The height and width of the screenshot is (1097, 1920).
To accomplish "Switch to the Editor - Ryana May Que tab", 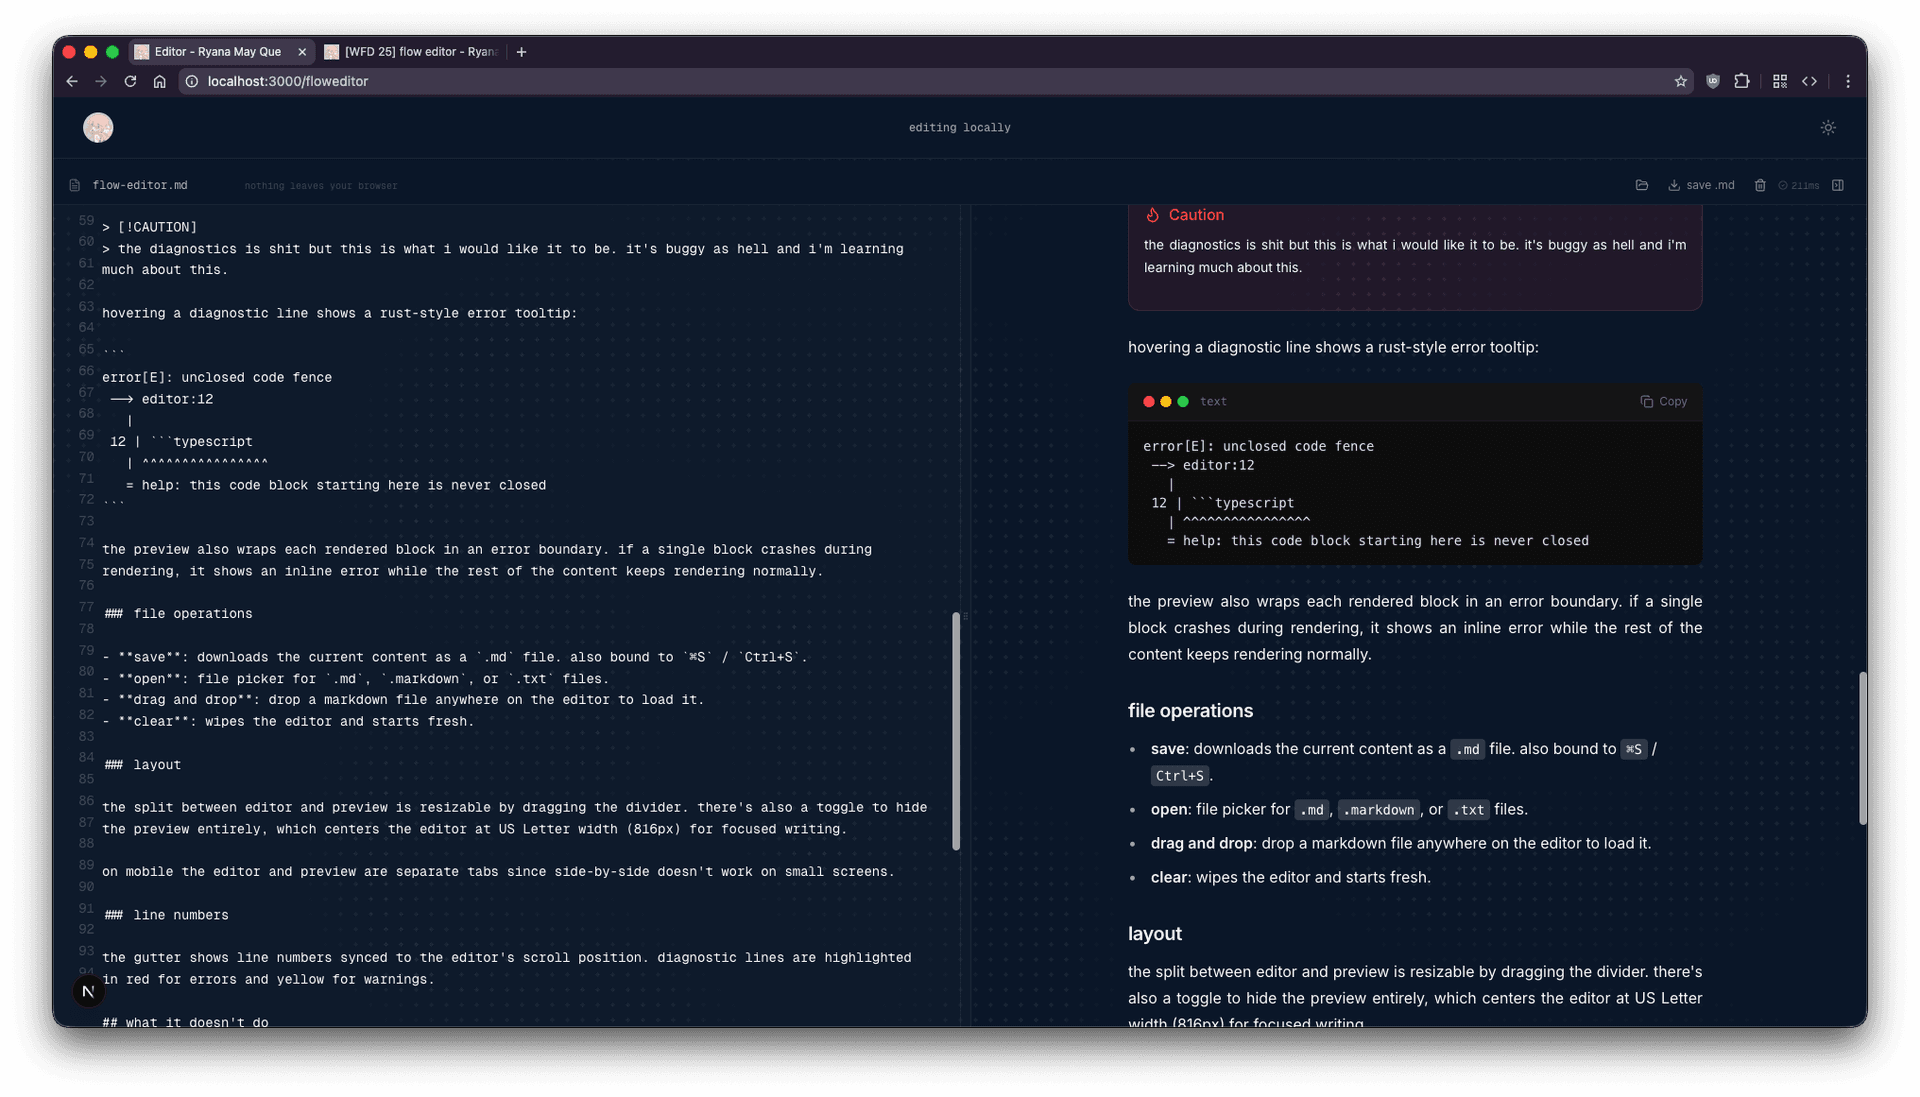I will click(x=218, y=51).
